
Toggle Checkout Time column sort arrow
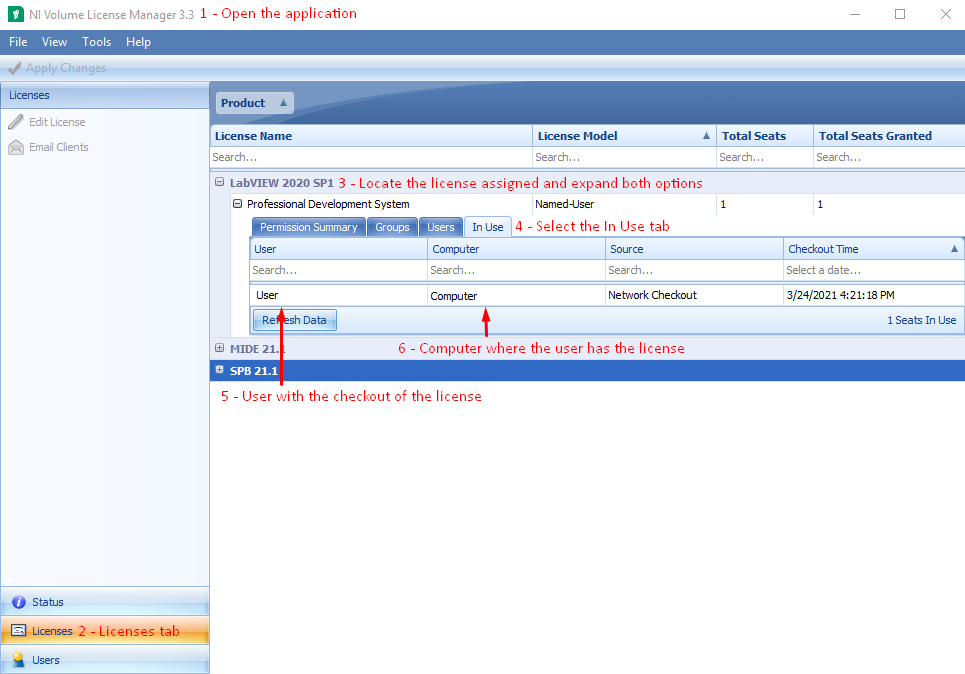tap(955, 249)
